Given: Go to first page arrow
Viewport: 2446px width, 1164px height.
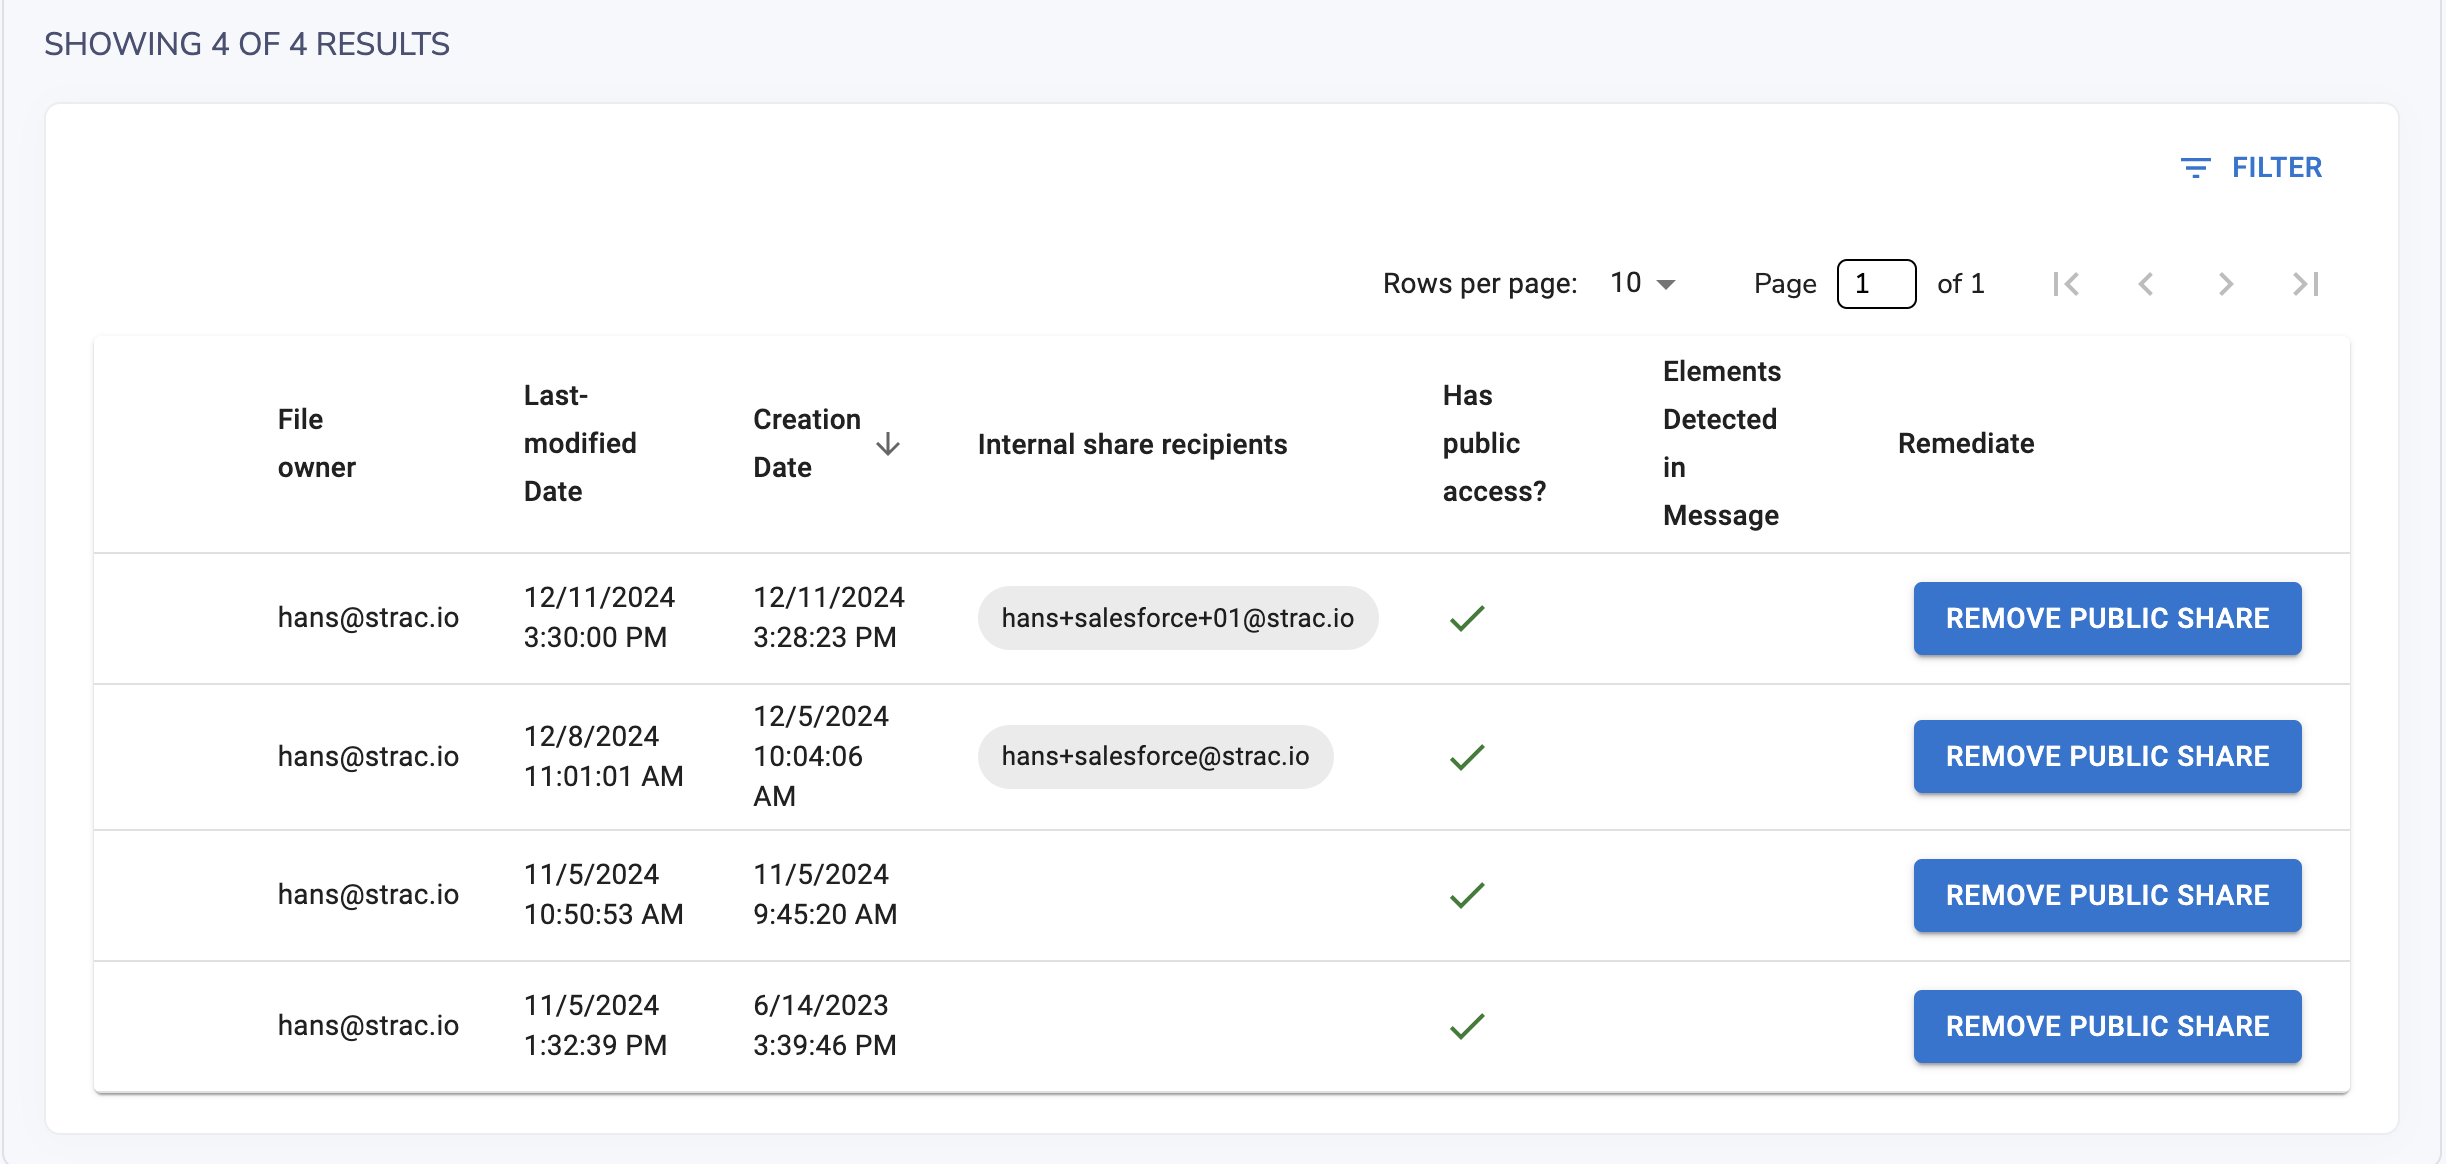Looking at the screenshot, I should (x=2066, y=284).
